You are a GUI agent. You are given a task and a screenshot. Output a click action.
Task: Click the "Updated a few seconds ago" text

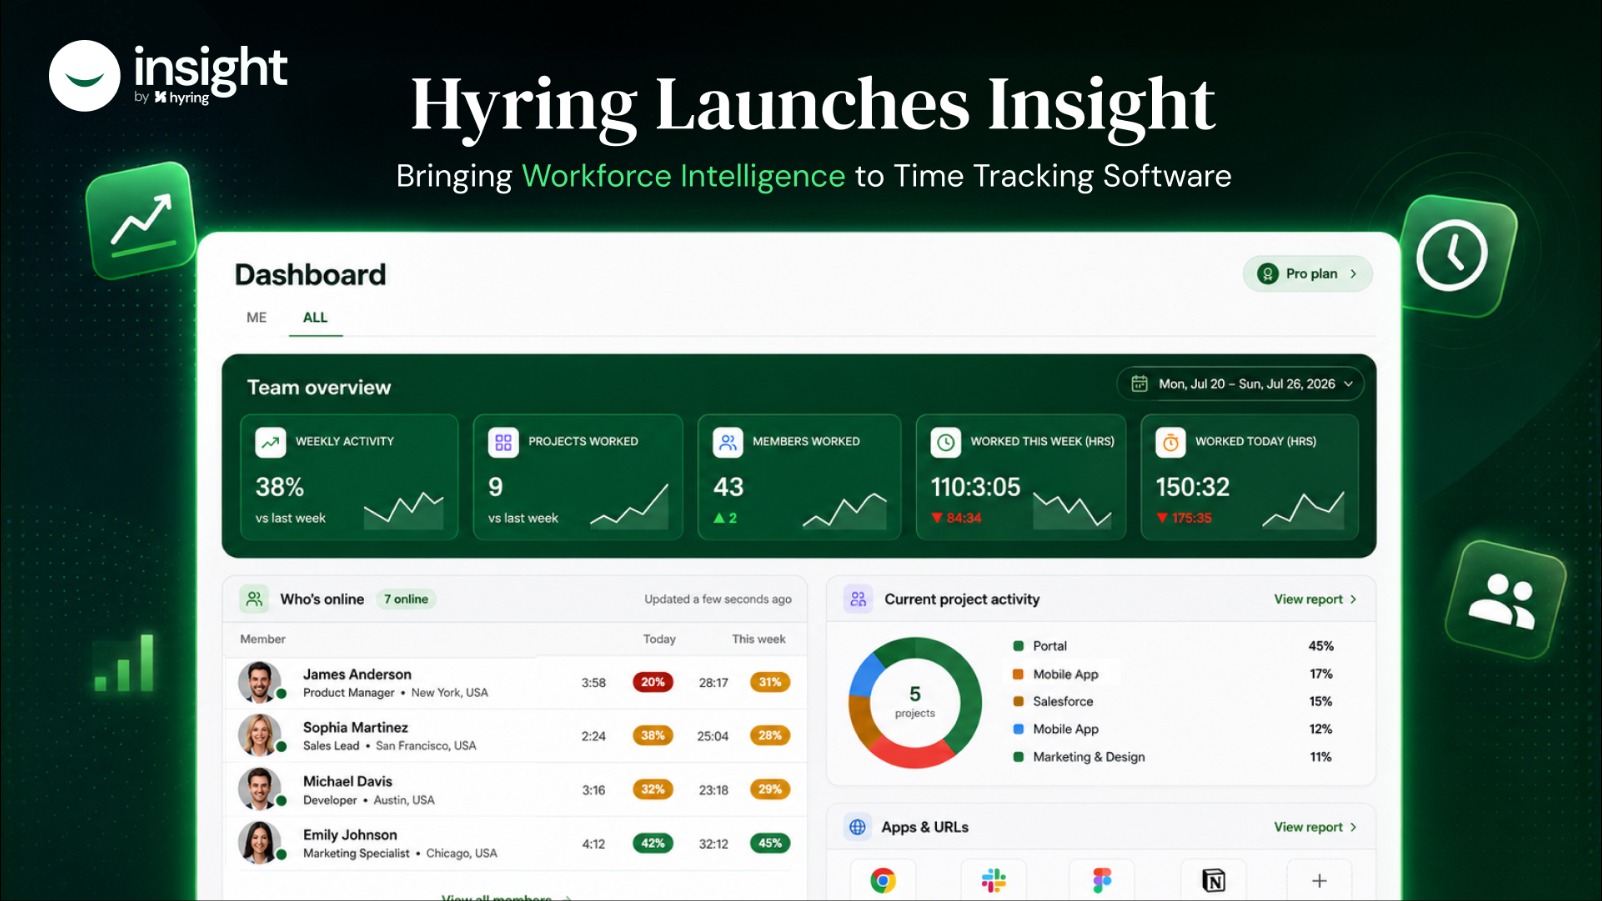[x=718, y=599]
